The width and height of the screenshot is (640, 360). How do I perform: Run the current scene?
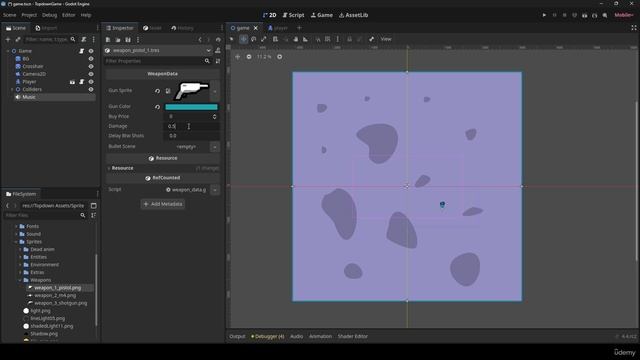[x=584, y=15]
